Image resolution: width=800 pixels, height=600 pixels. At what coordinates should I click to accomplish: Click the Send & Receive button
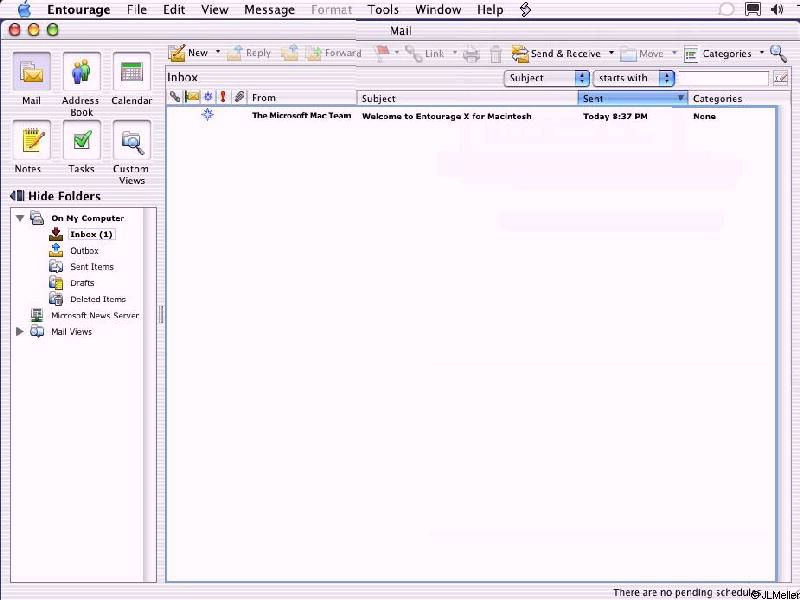click(556, 54)
